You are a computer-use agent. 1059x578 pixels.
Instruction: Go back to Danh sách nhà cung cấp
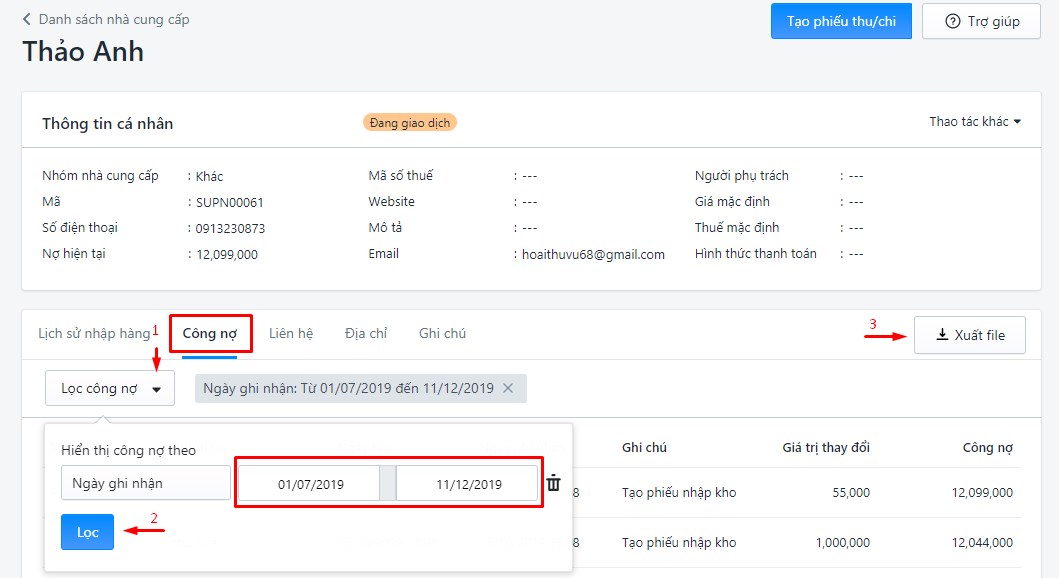coord(113,20)
